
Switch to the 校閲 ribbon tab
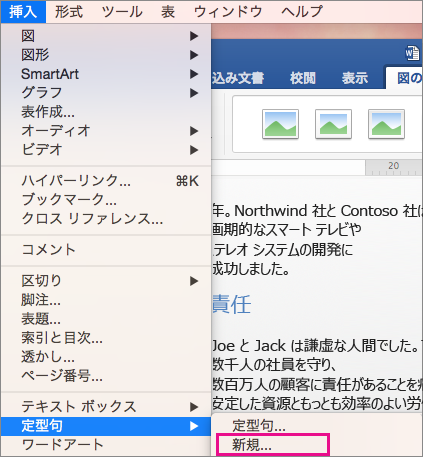coord(303,78)
